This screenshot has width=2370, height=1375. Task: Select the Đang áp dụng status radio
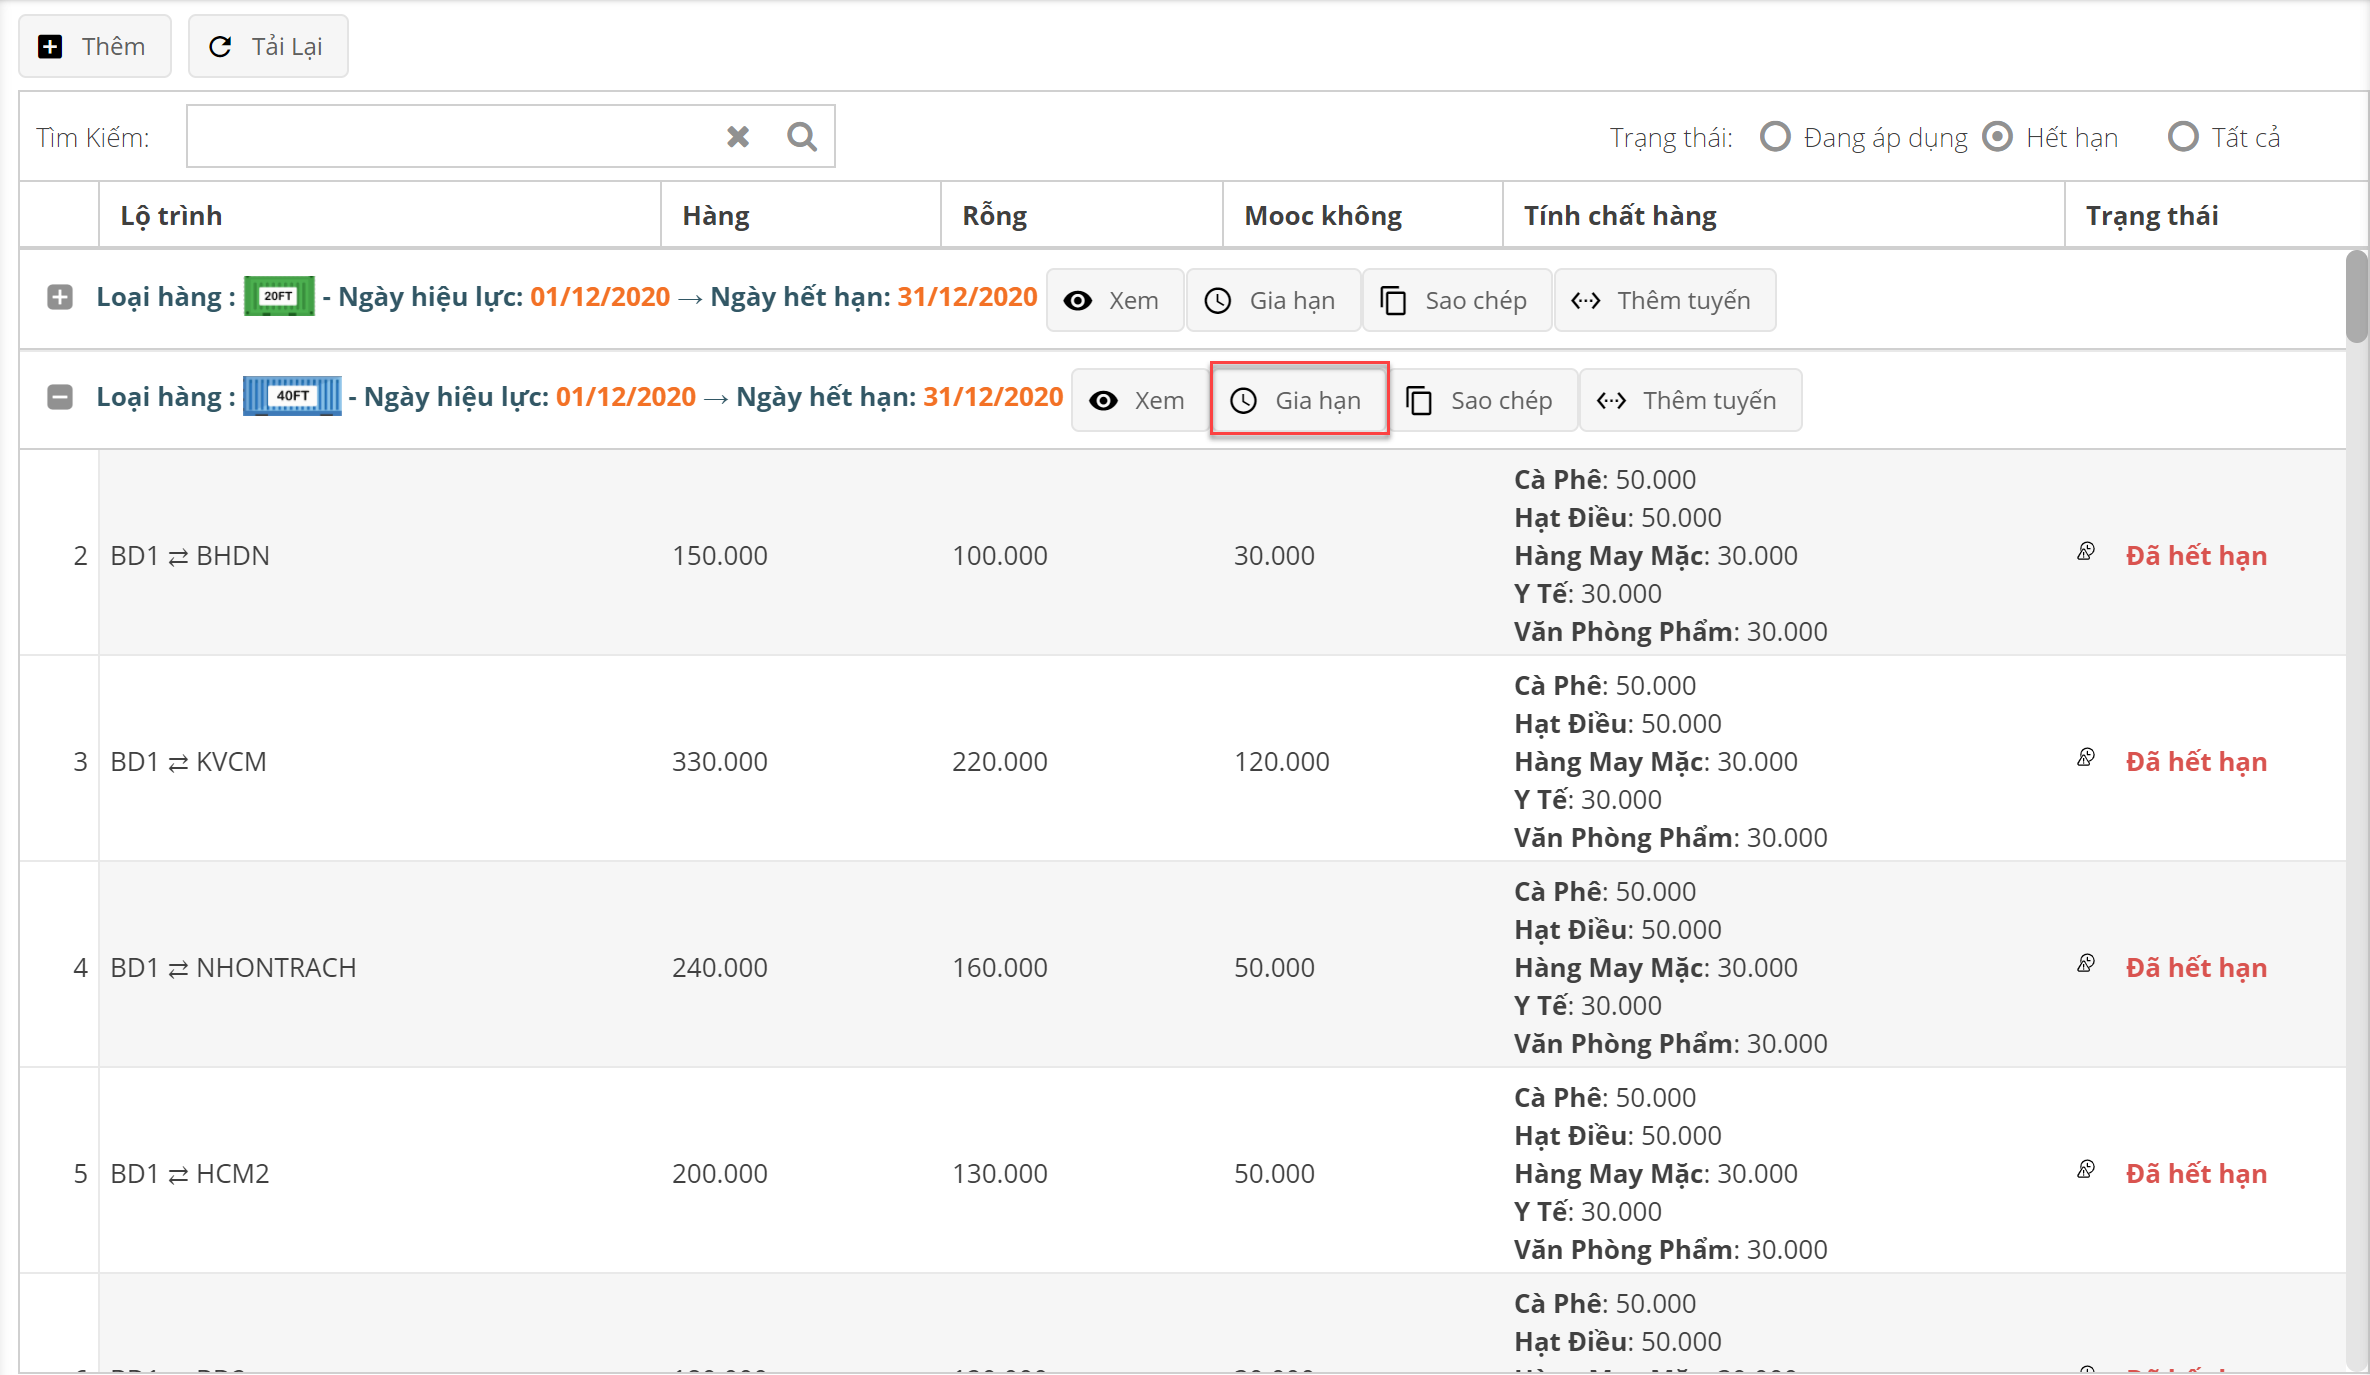pos(1776,137)
